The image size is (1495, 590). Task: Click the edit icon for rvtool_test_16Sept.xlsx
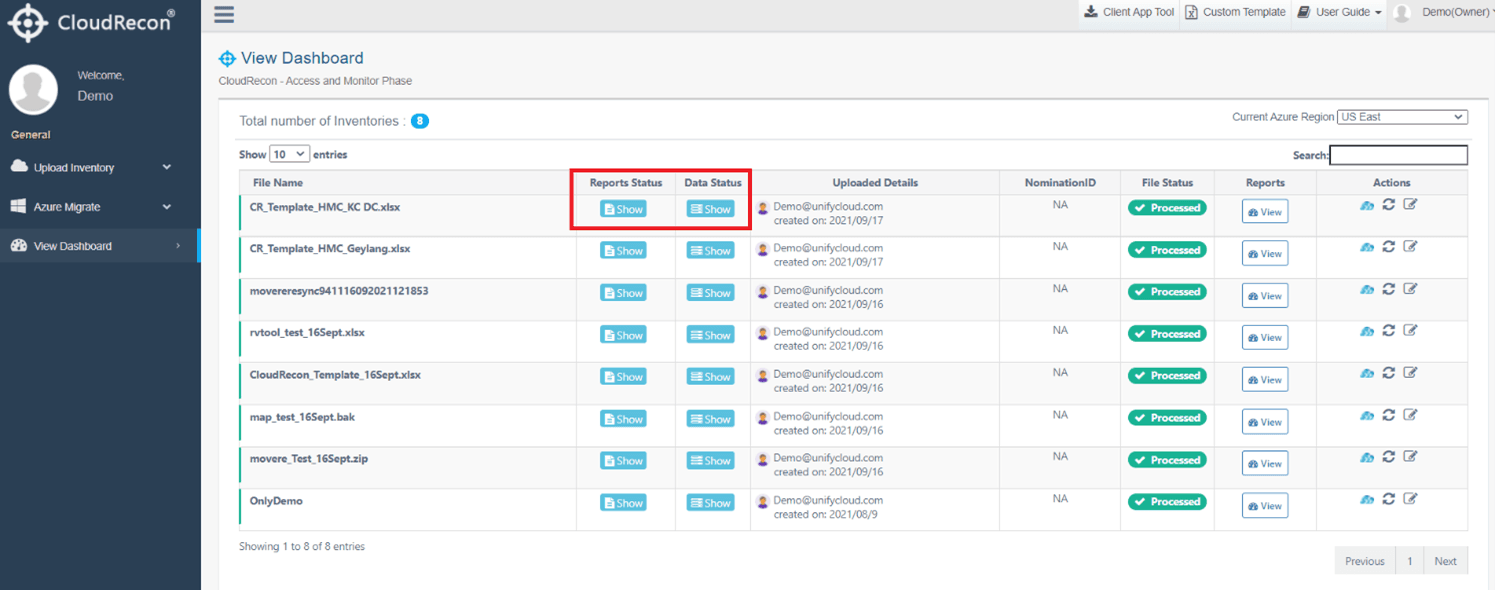1410,331
